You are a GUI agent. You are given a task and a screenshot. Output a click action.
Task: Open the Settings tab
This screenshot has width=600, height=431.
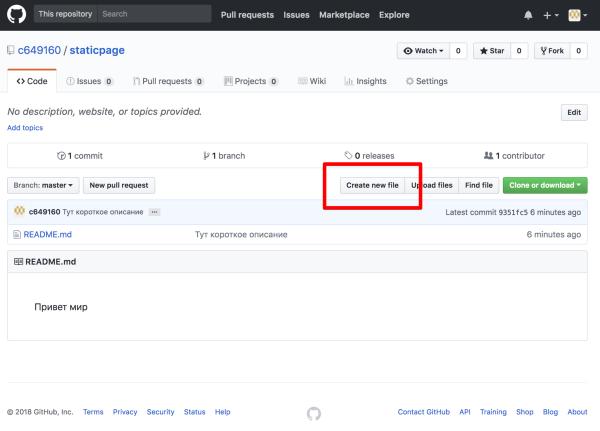point(427,81)
